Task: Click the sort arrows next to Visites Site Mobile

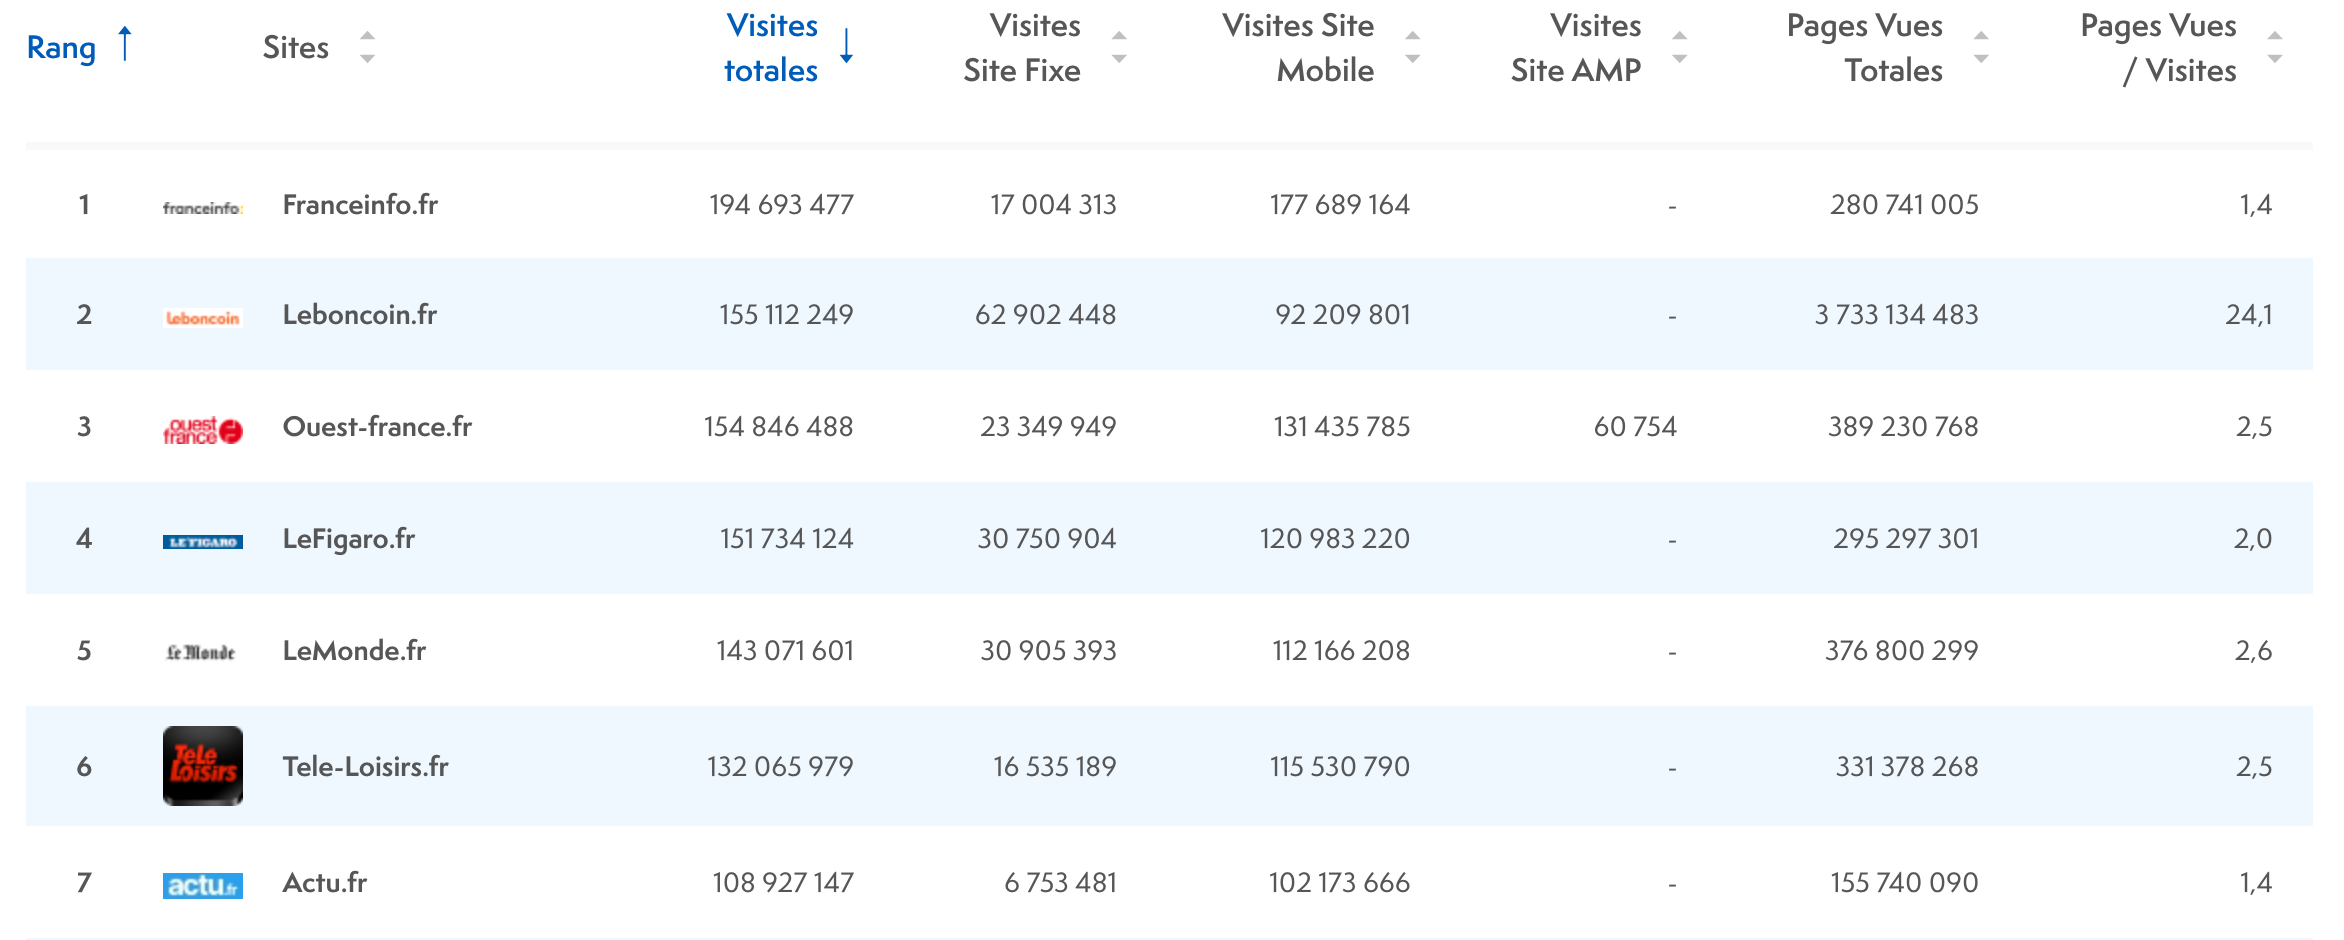Action: pos(1412,47)
